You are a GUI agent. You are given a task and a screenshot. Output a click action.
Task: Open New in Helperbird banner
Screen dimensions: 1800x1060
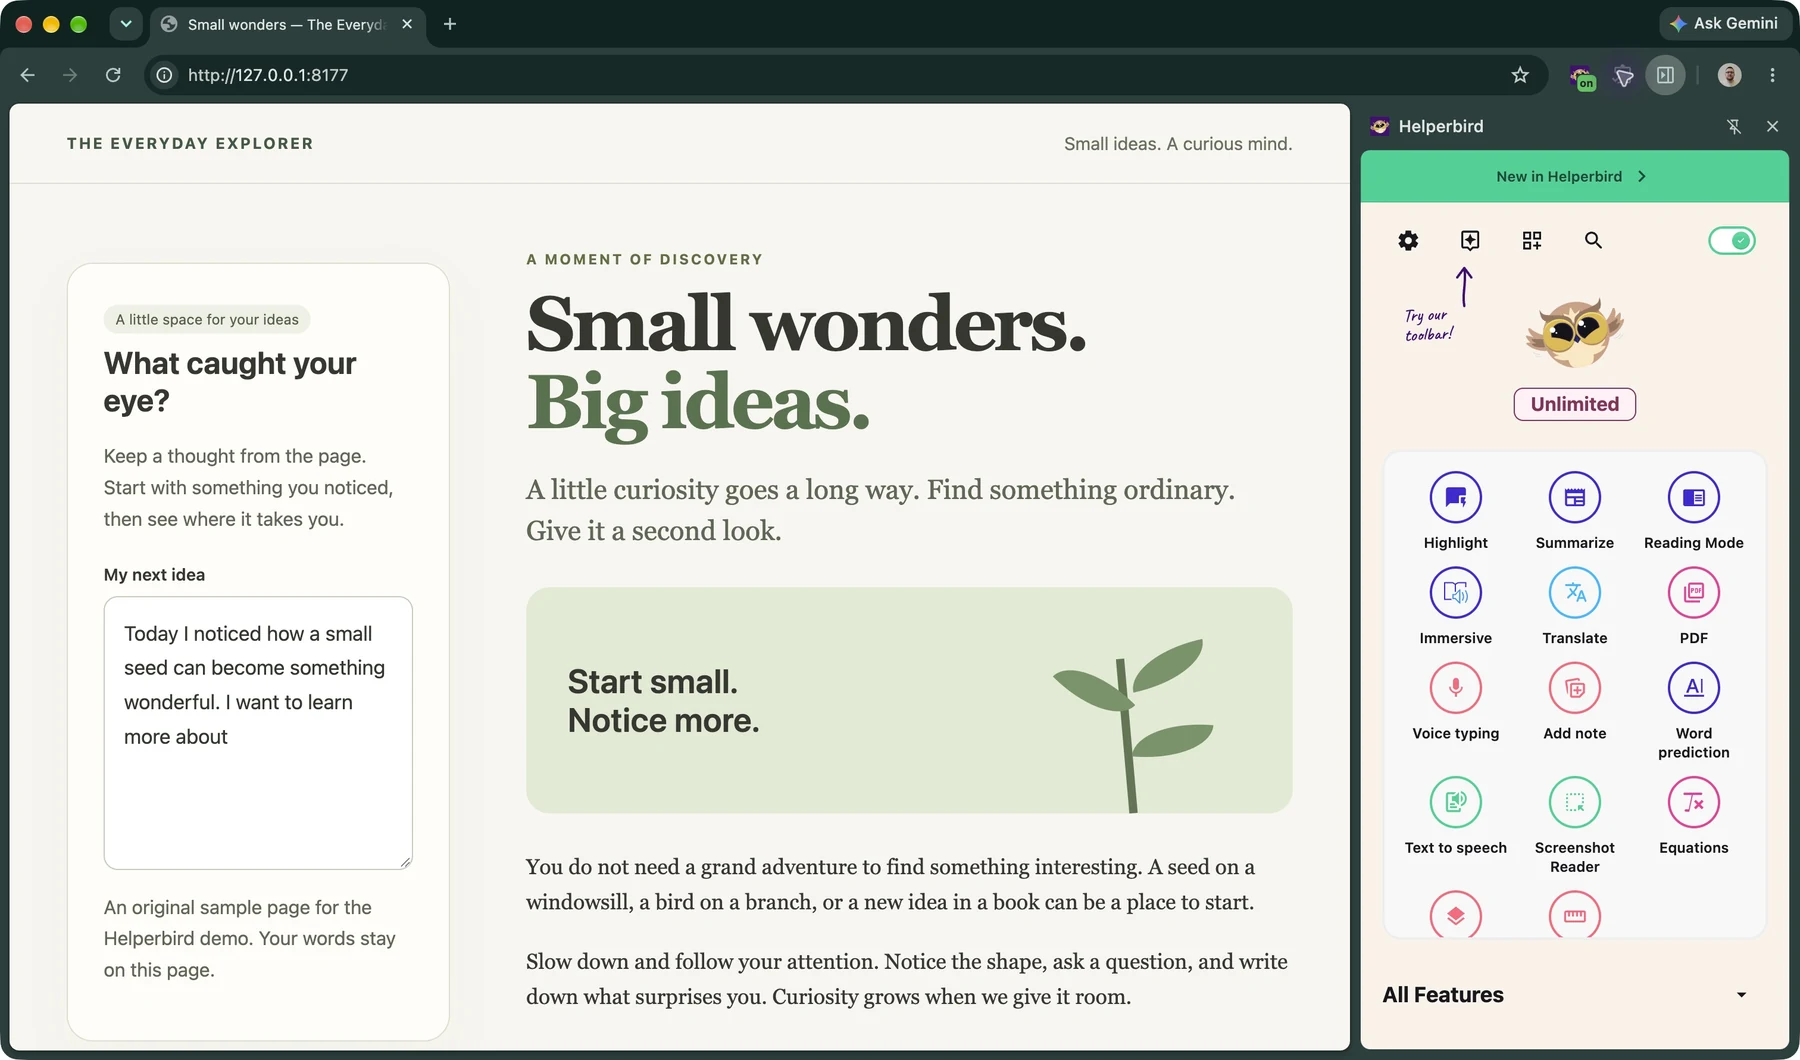pyautogui.click(x=1574, y=176)
